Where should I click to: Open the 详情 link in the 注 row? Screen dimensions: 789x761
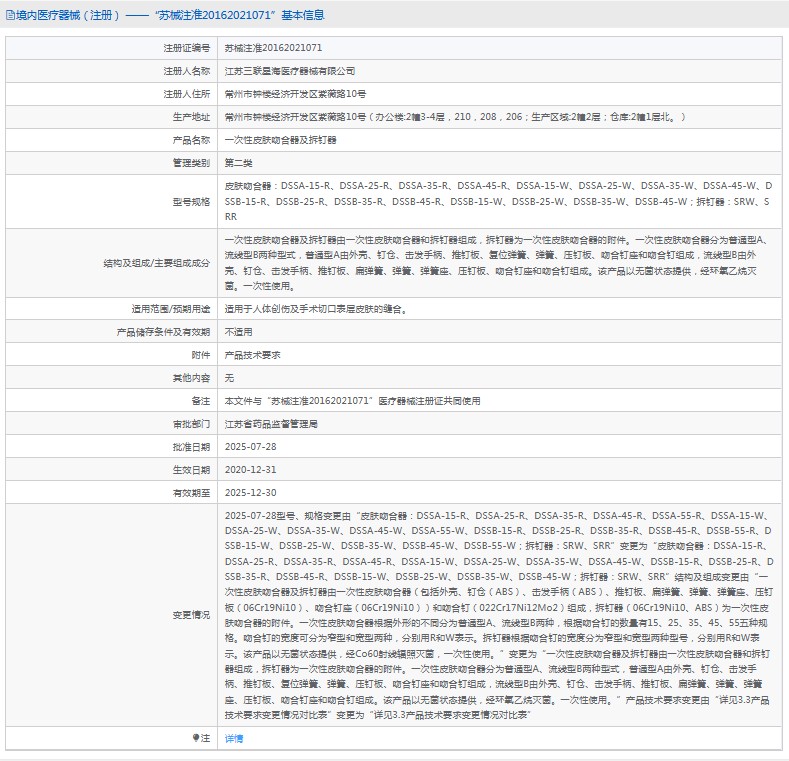click(234, 738)
